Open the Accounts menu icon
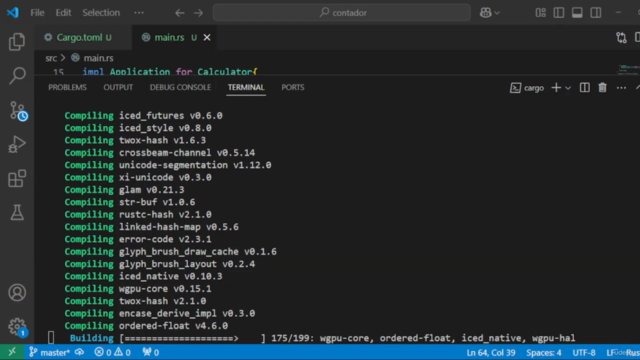Screen dimensions: 640x360 17,293
